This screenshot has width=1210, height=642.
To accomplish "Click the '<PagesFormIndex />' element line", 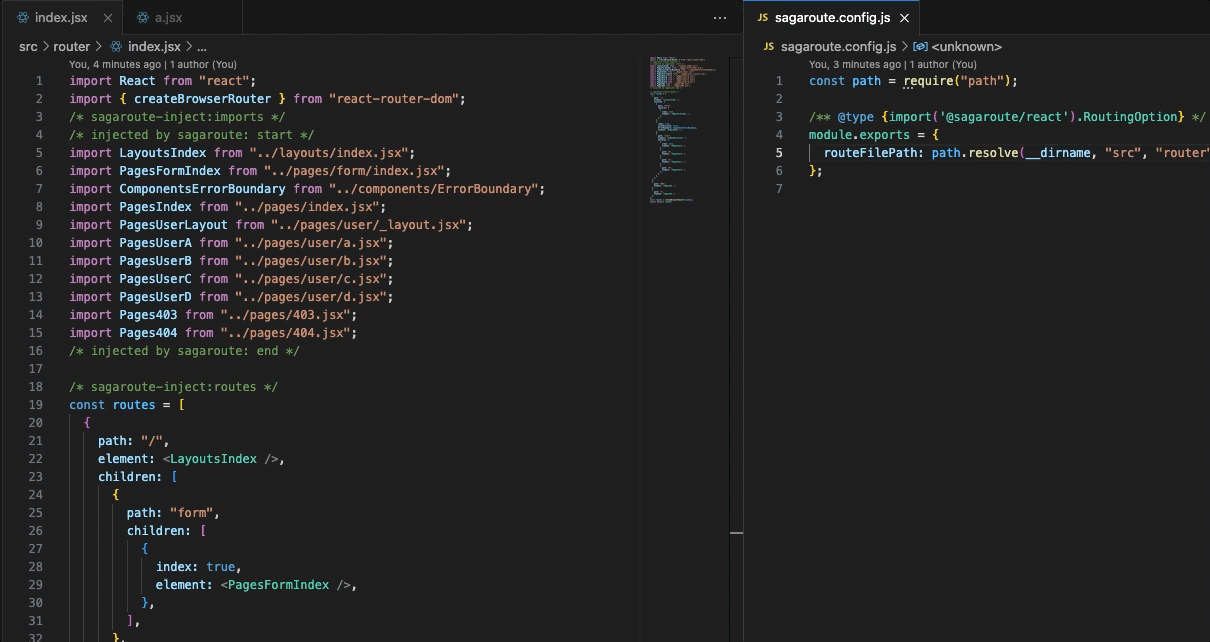I will tap(256, 585).
